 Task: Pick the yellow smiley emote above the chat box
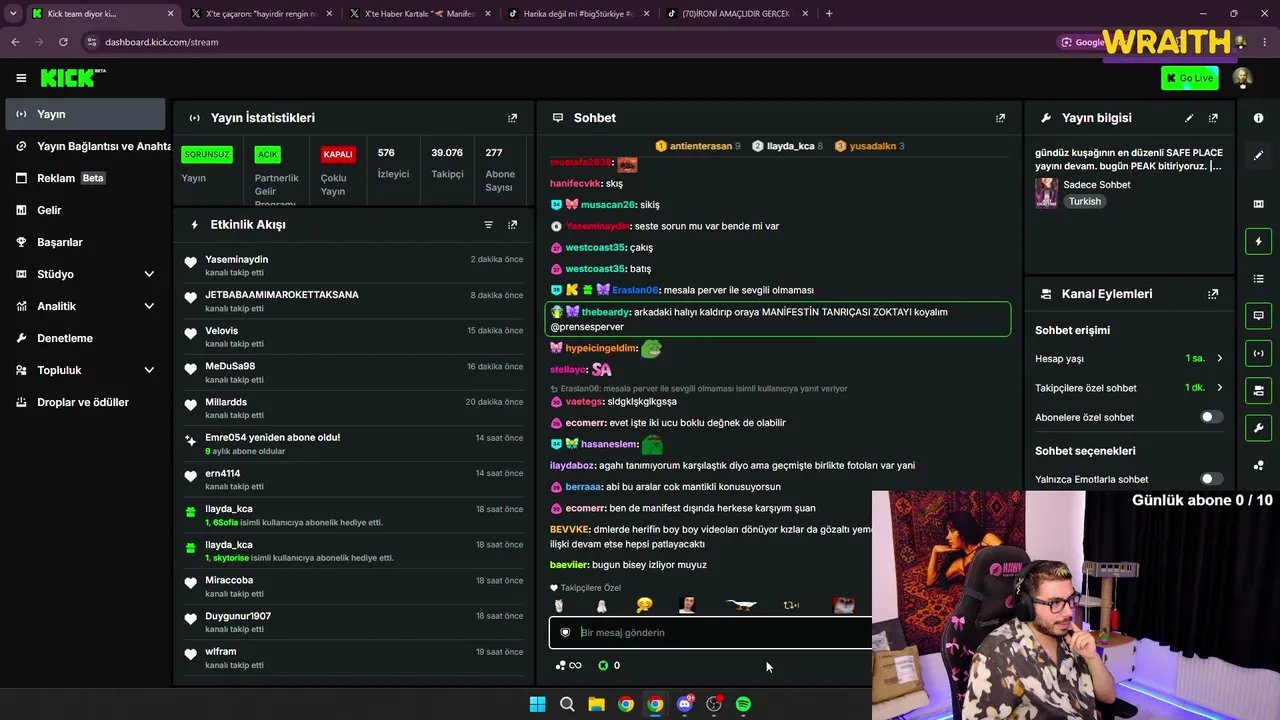click(x=645, y=604)
